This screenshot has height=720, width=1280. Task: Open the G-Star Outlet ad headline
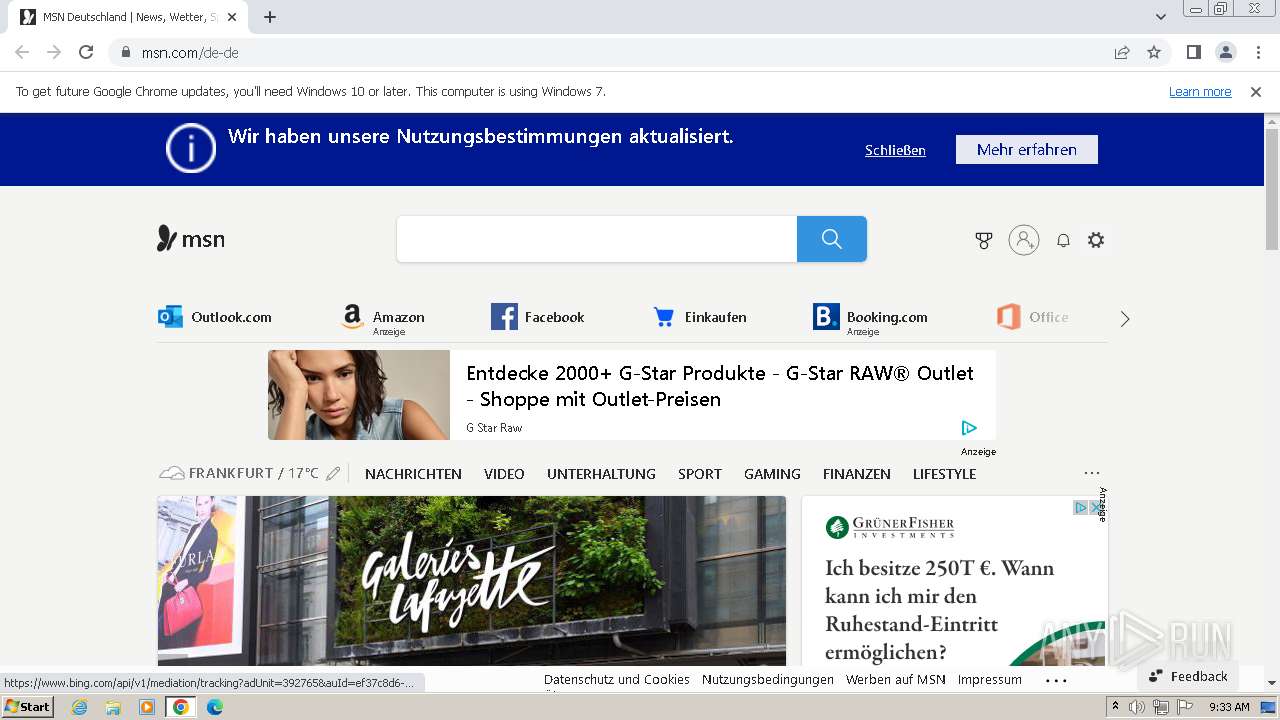[720, 386]
